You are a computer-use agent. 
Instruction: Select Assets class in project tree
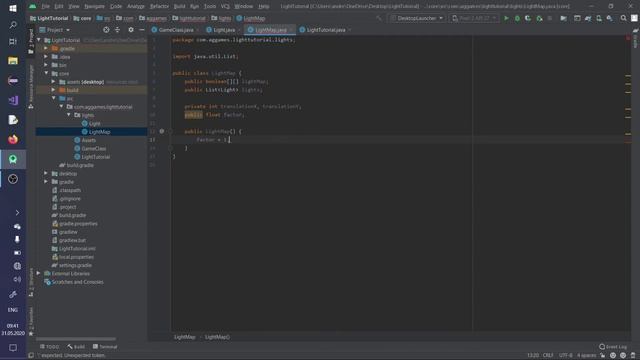tap(89, 140)
